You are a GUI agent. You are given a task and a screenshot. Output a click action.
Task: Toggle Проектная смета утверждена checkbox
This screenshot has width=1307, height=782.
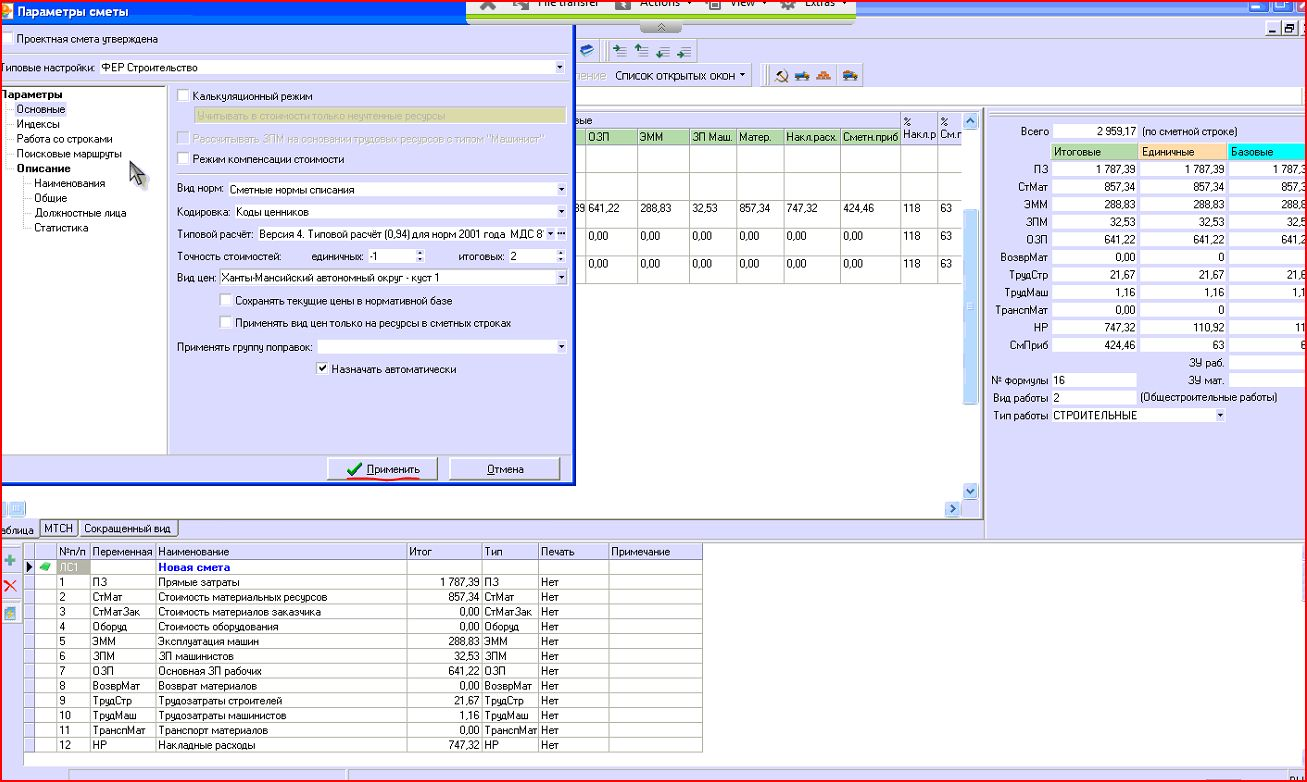(x=7, y=39)
